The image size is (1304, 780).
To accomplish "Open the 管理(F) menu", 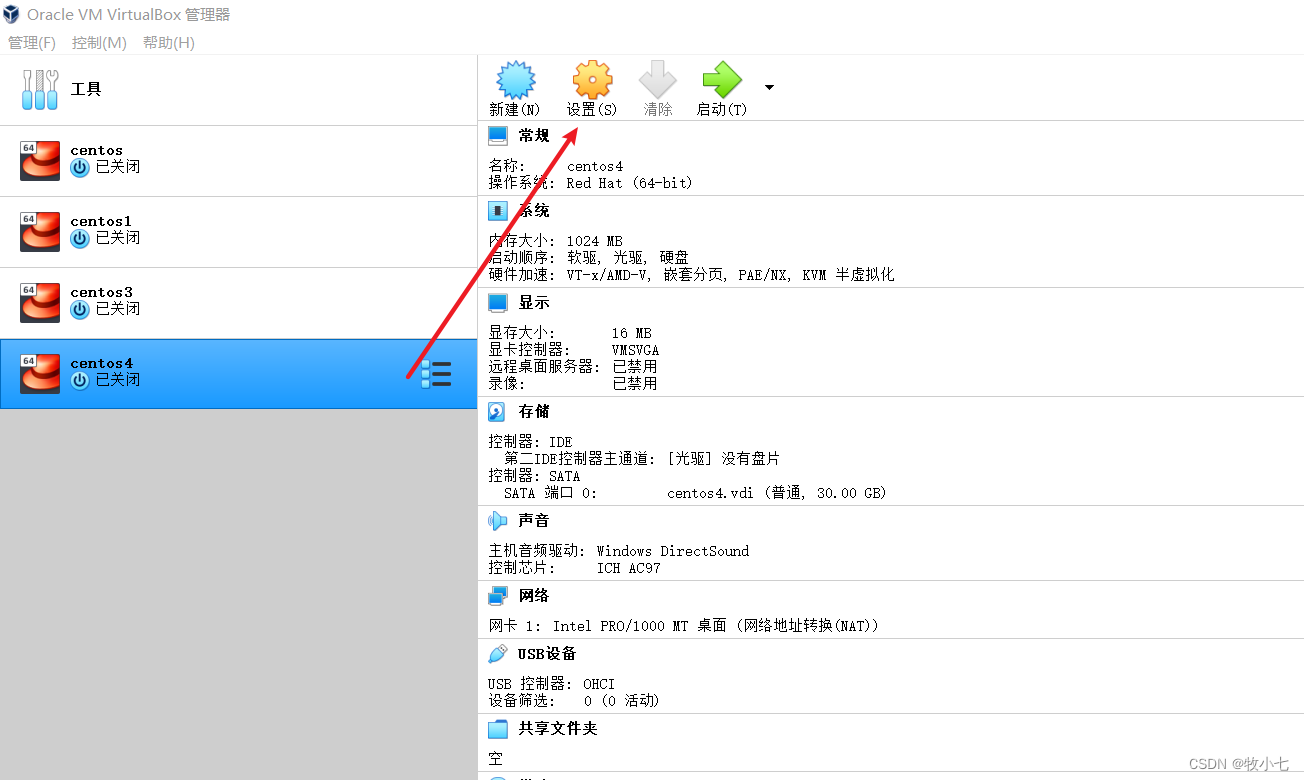I will pos(32,43).
